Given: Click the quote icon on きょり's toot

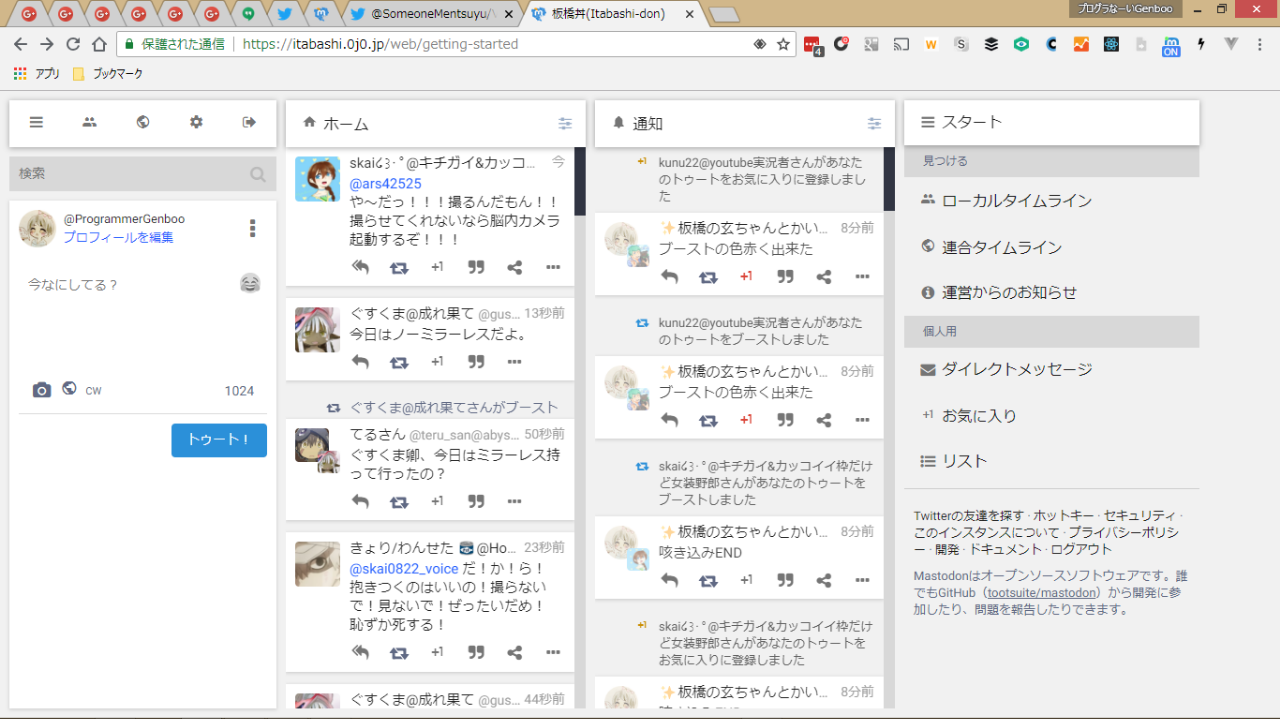Looking at the screenshot, I should coord(476,652).
